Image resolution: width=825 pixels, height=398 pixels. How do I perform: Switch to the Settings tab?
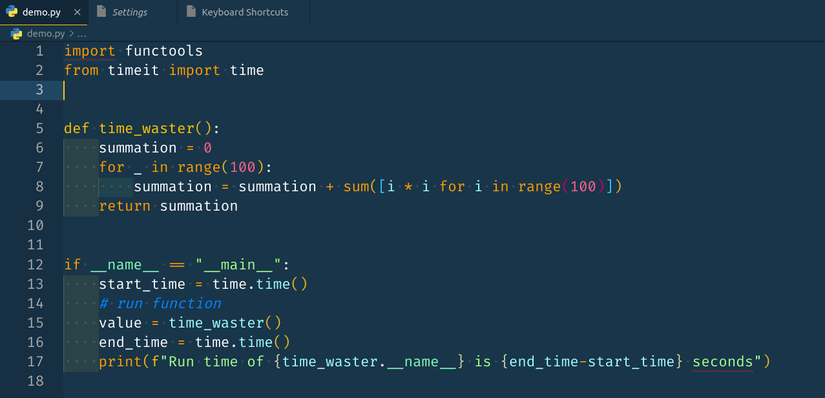pos(133,12)
